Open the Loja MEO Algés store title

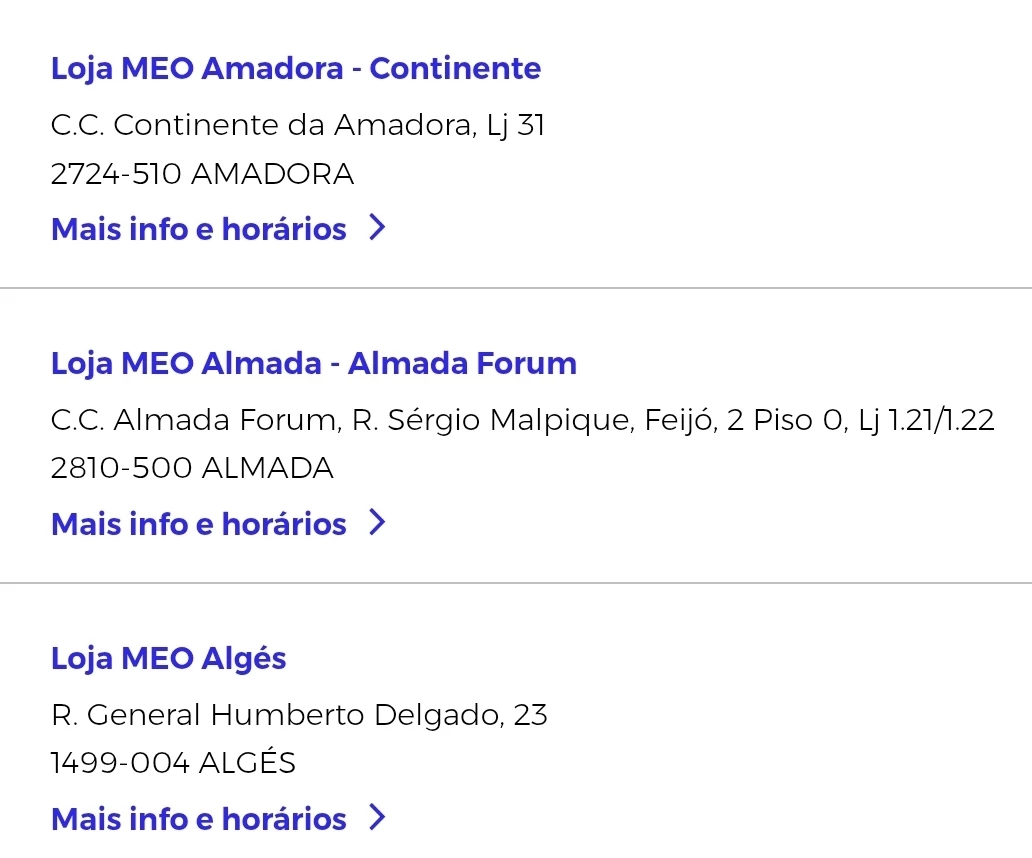[168, 658]
